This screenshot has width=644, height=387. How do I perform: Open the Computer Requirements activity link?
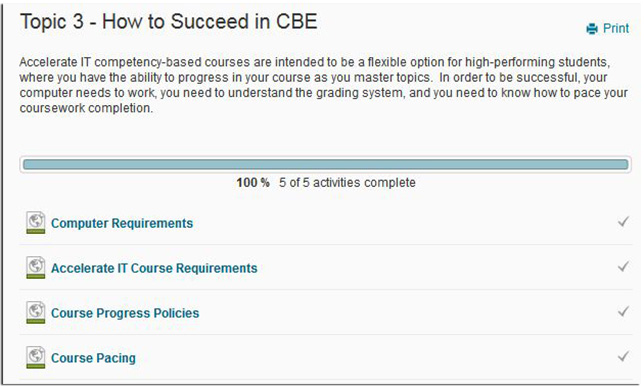click(x=122, y=223)
